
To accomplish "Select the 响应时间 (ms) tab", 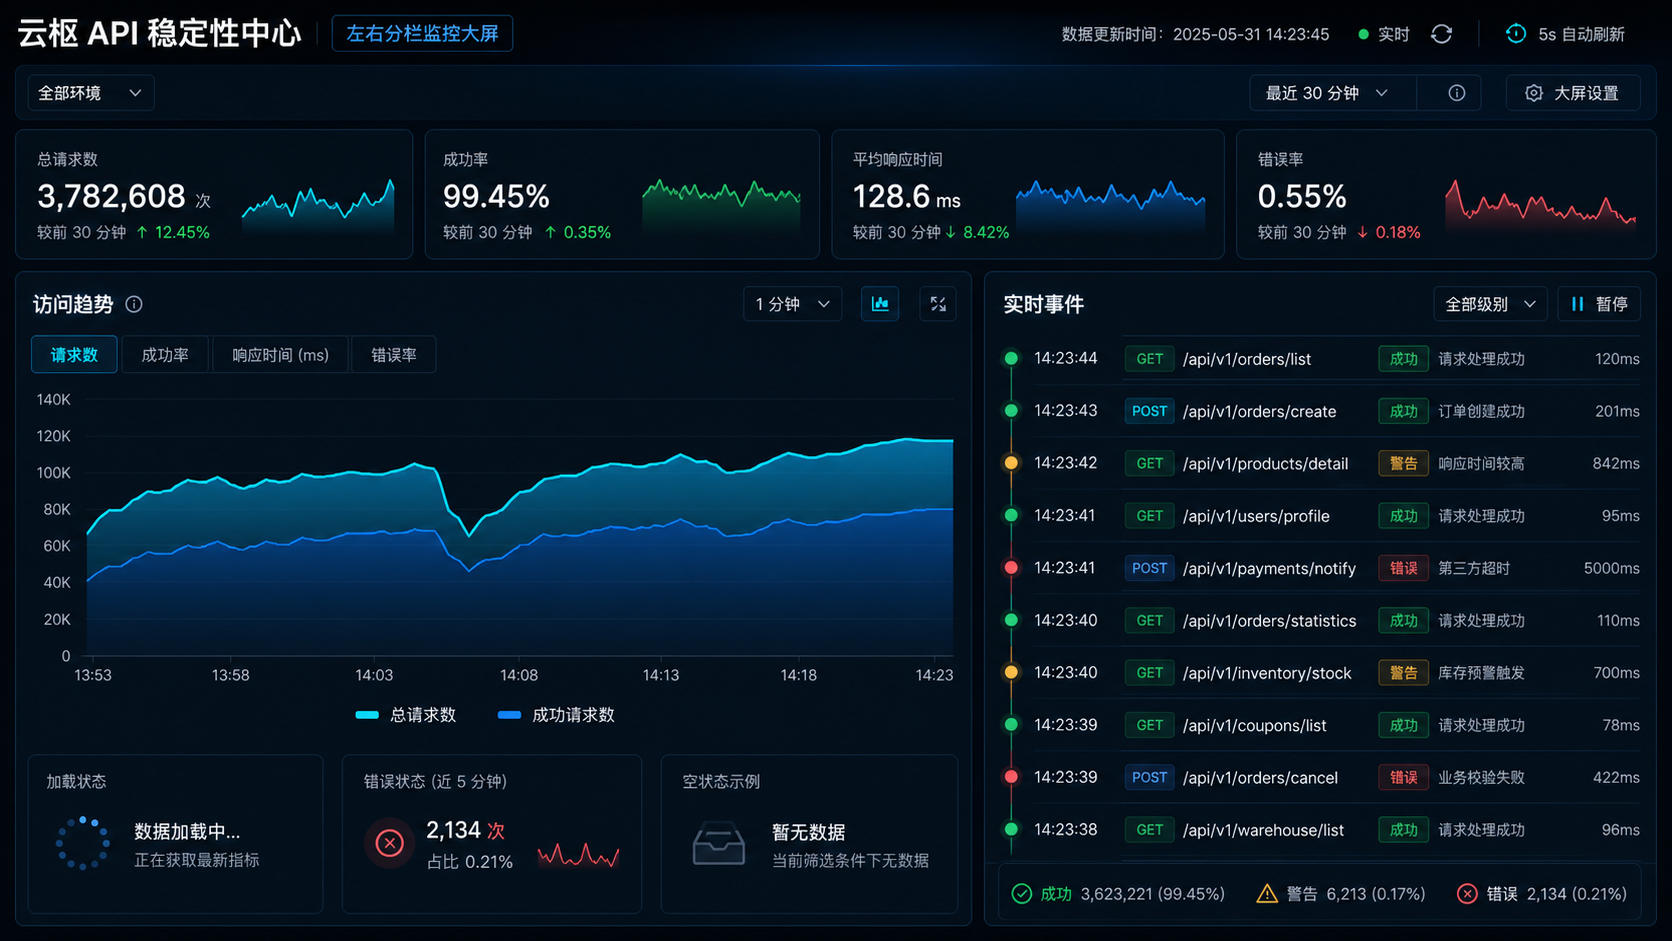I will [280, 355].
